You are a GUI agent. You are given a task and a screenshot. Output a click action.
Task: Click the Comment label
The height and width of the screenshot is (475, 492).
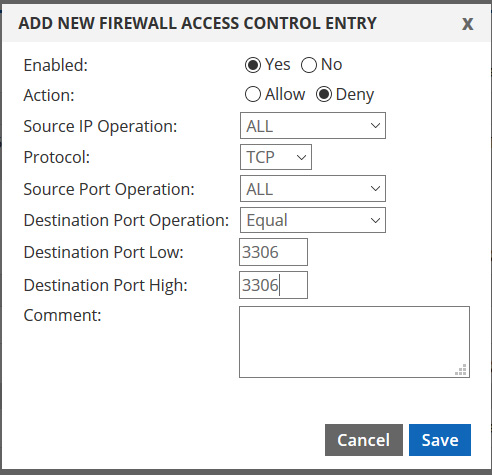pyautogui.click(x=62, y=315)
